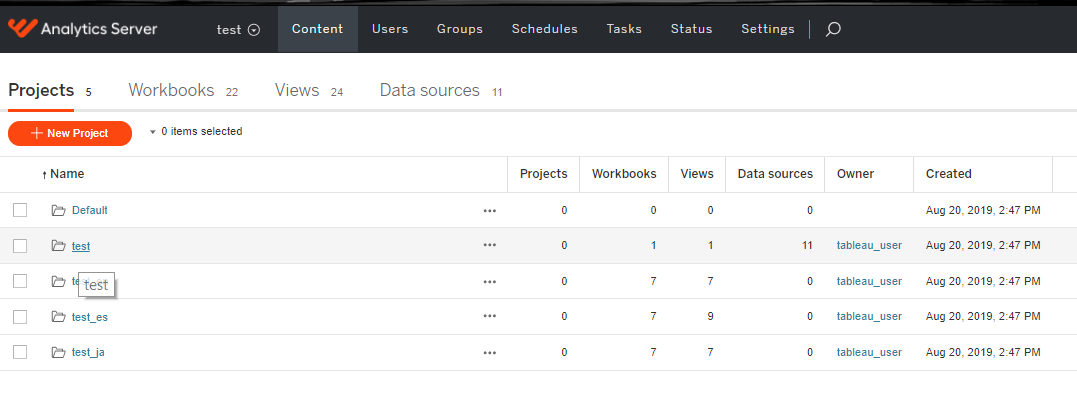Click folder icon of test project row
The height and width of the screenshot is (406, 1077).
(x=58, y=246)
